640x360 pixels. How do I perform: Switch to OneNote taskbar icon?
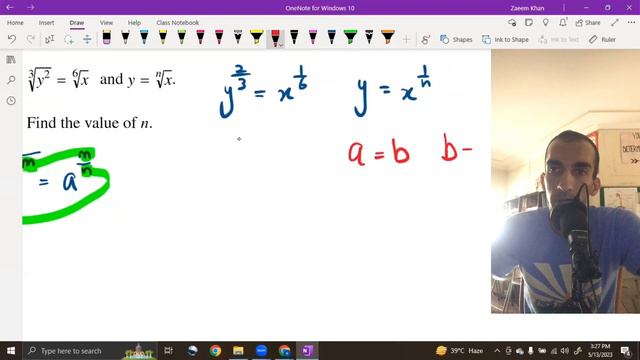pos(307,351)
